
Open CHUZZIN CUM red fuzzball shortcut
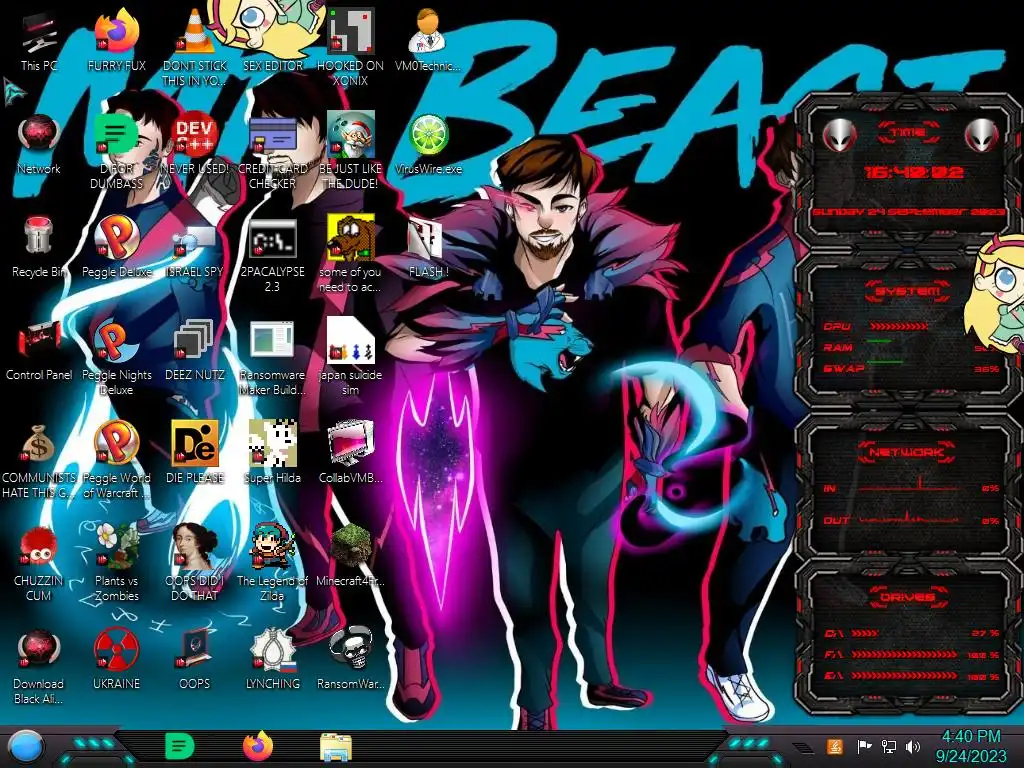[x=39, y=563]
